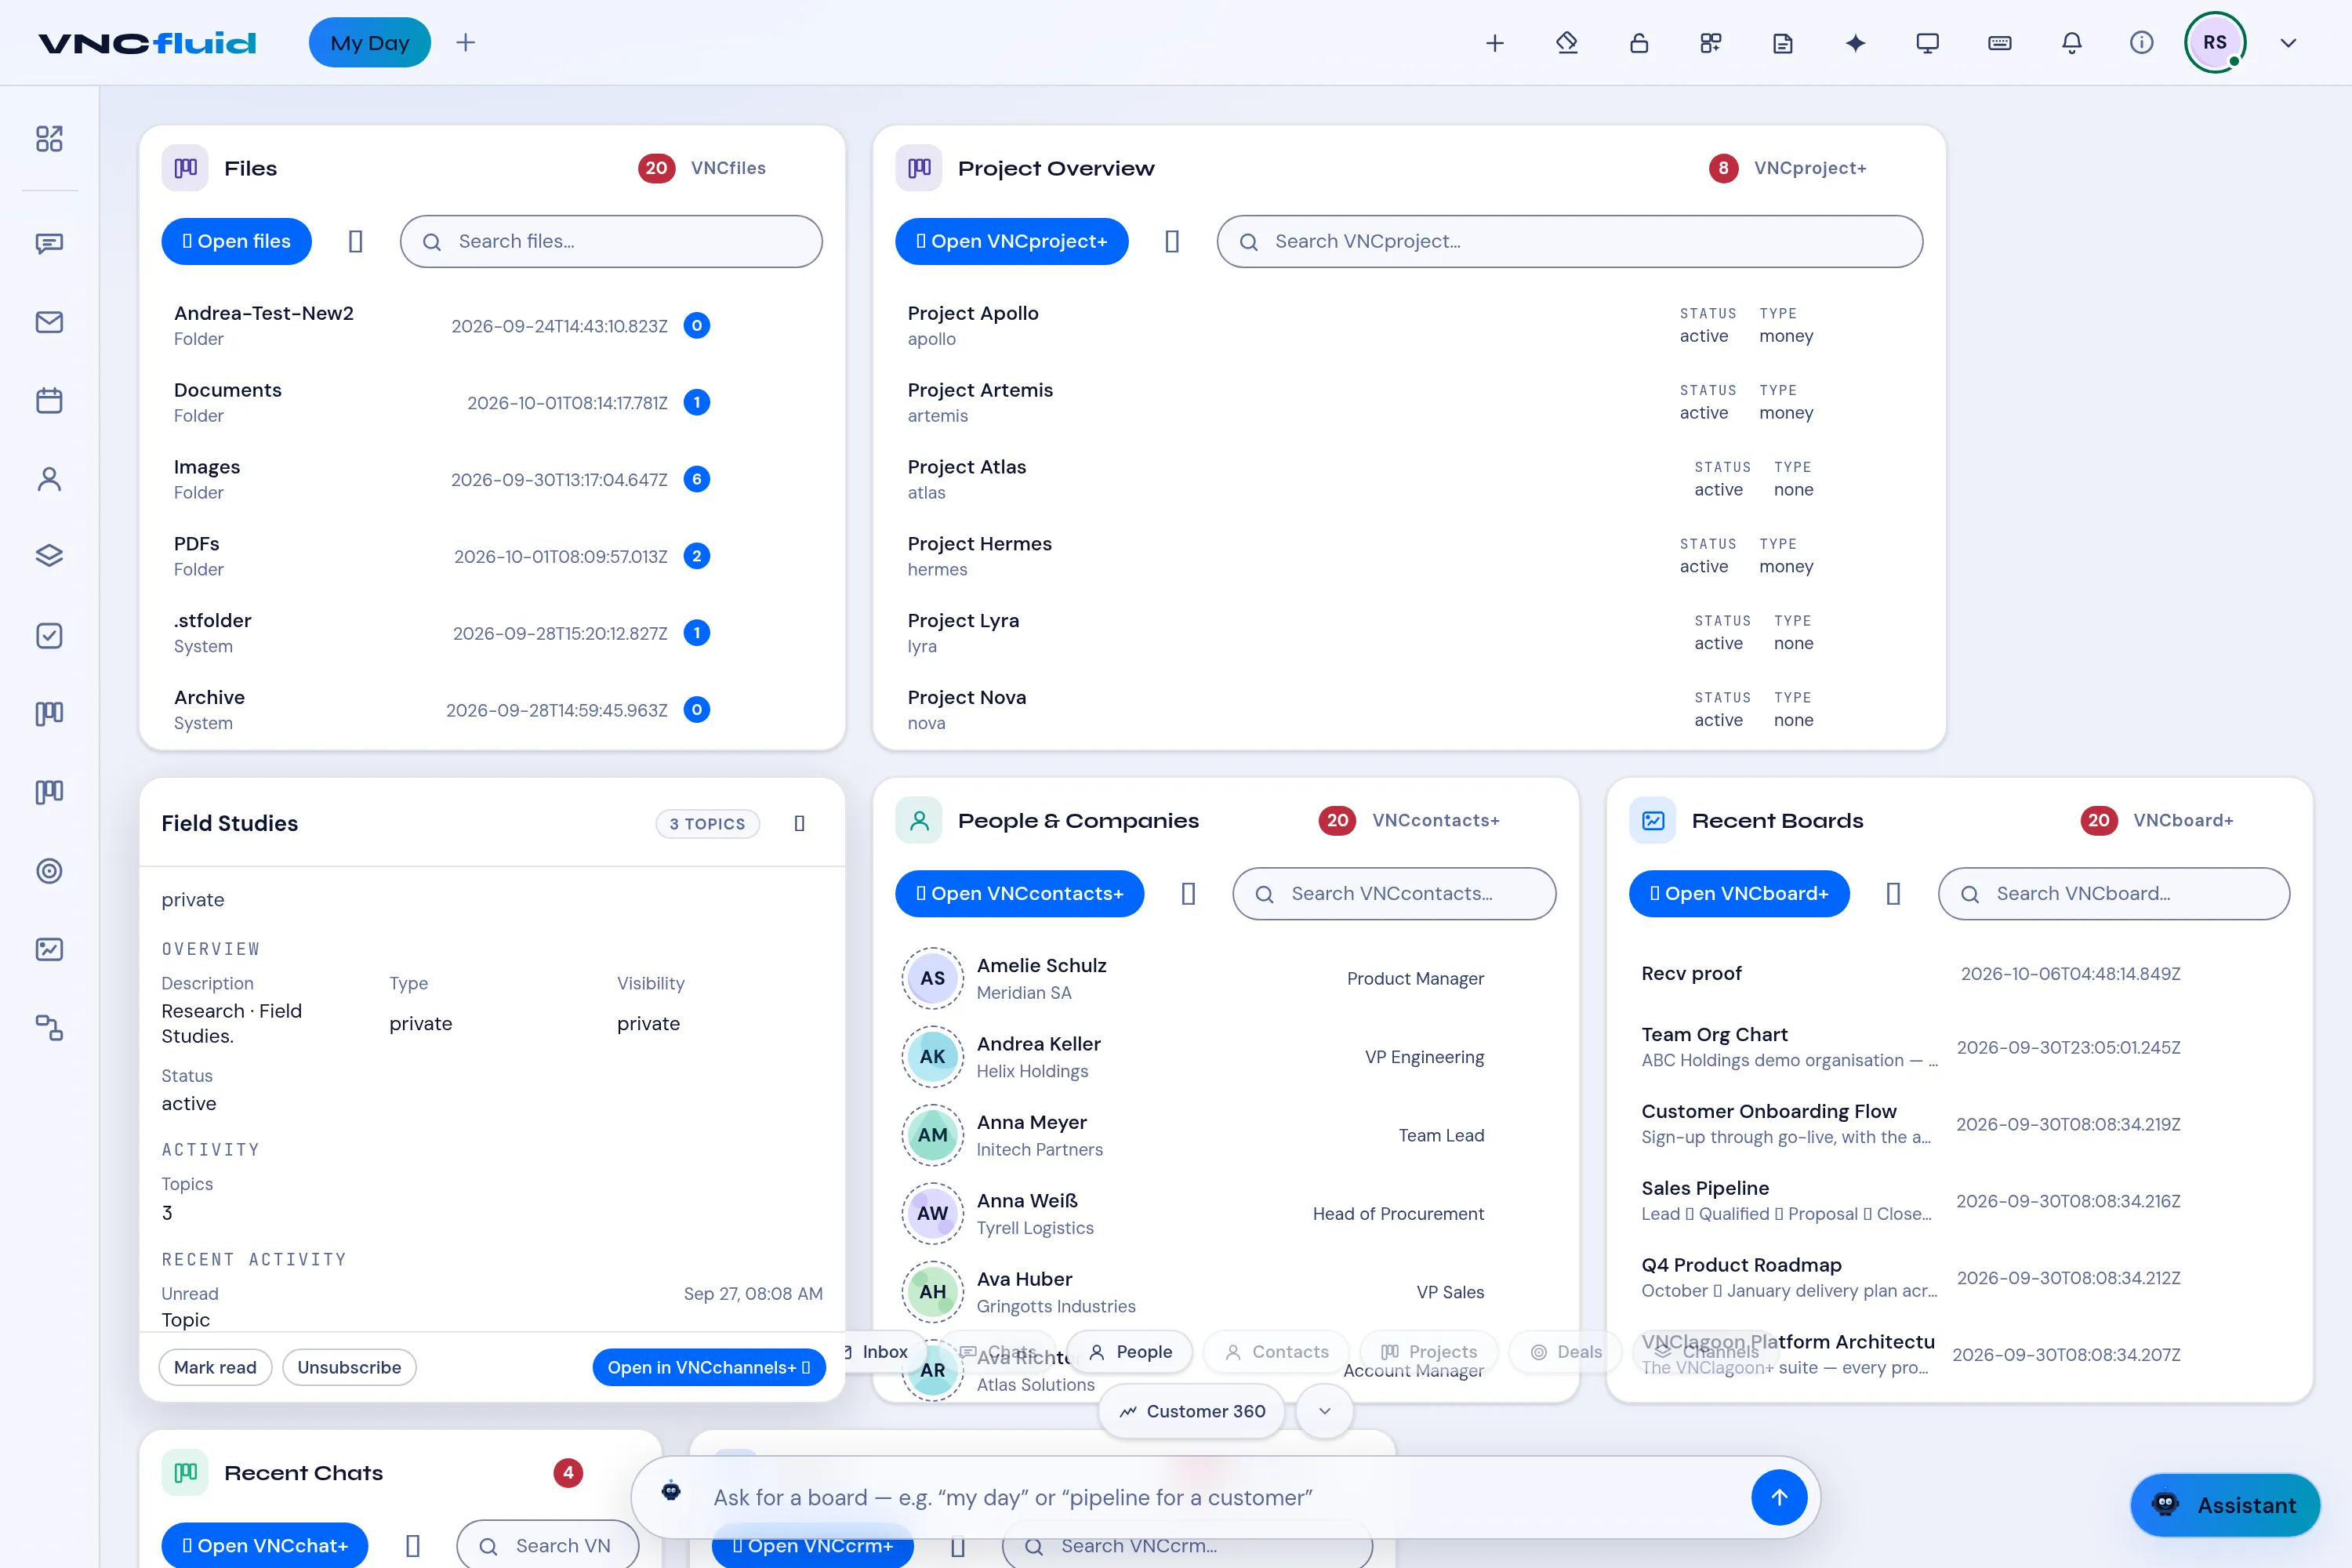Click the VNCcontacts+ label link
This screenshot has height=1568, width=2352.
click(1436, 820)
